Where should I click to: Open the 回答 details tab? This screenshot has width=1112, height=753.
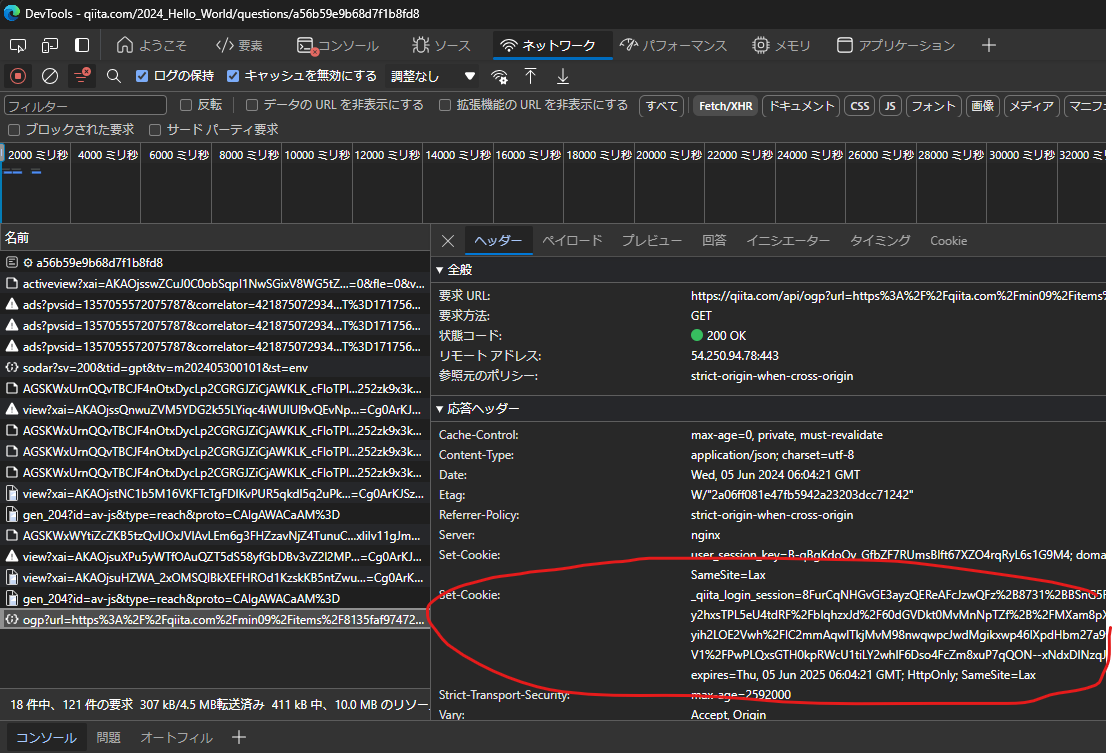(714, 241)
